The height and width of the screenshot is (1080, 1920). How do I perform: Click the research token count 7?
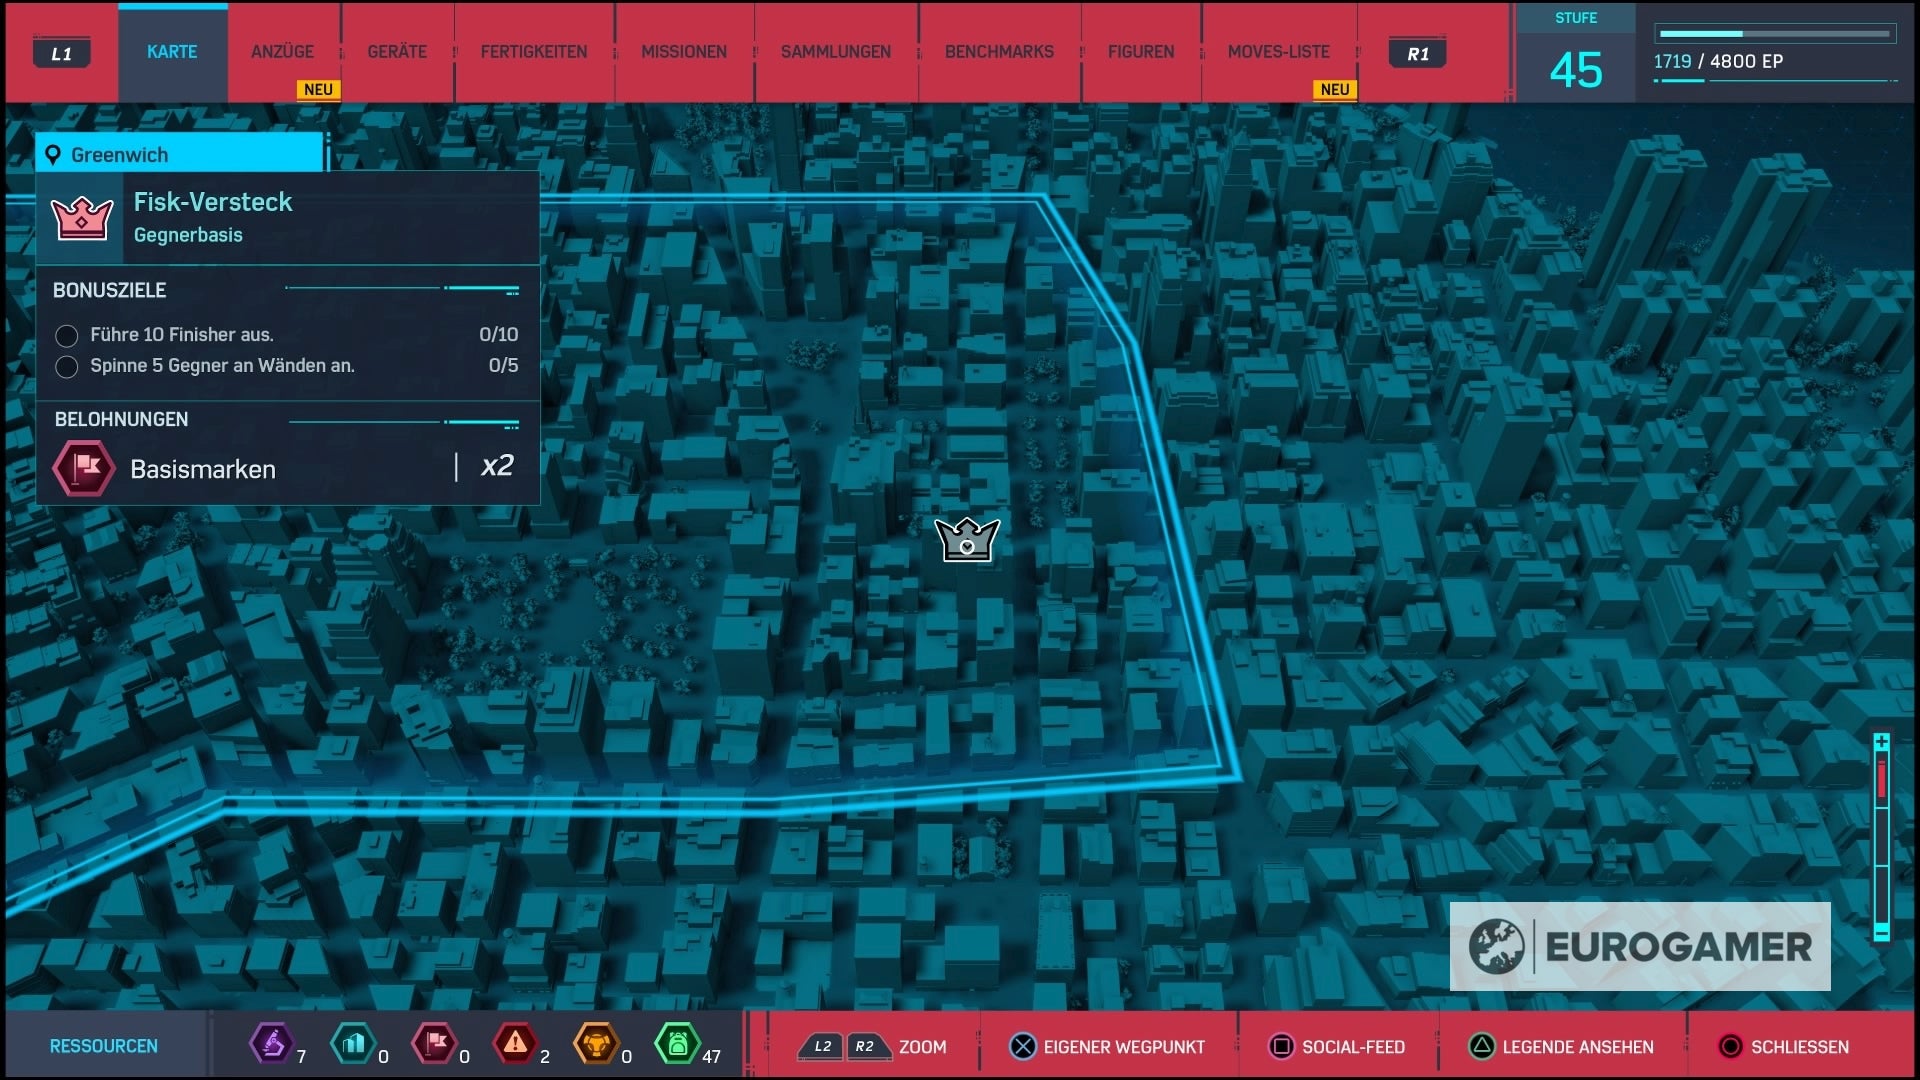[301, 1057]
